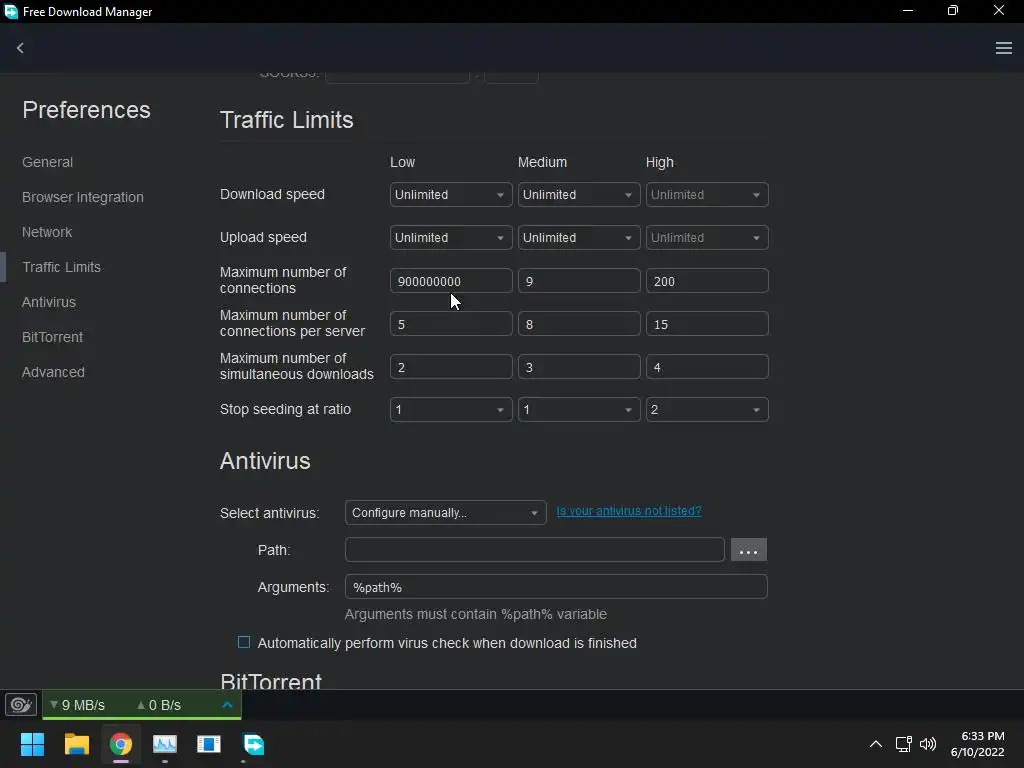Open Google Chrome from taskbar
Screen dimensions: 1024x768
[121, 744]
